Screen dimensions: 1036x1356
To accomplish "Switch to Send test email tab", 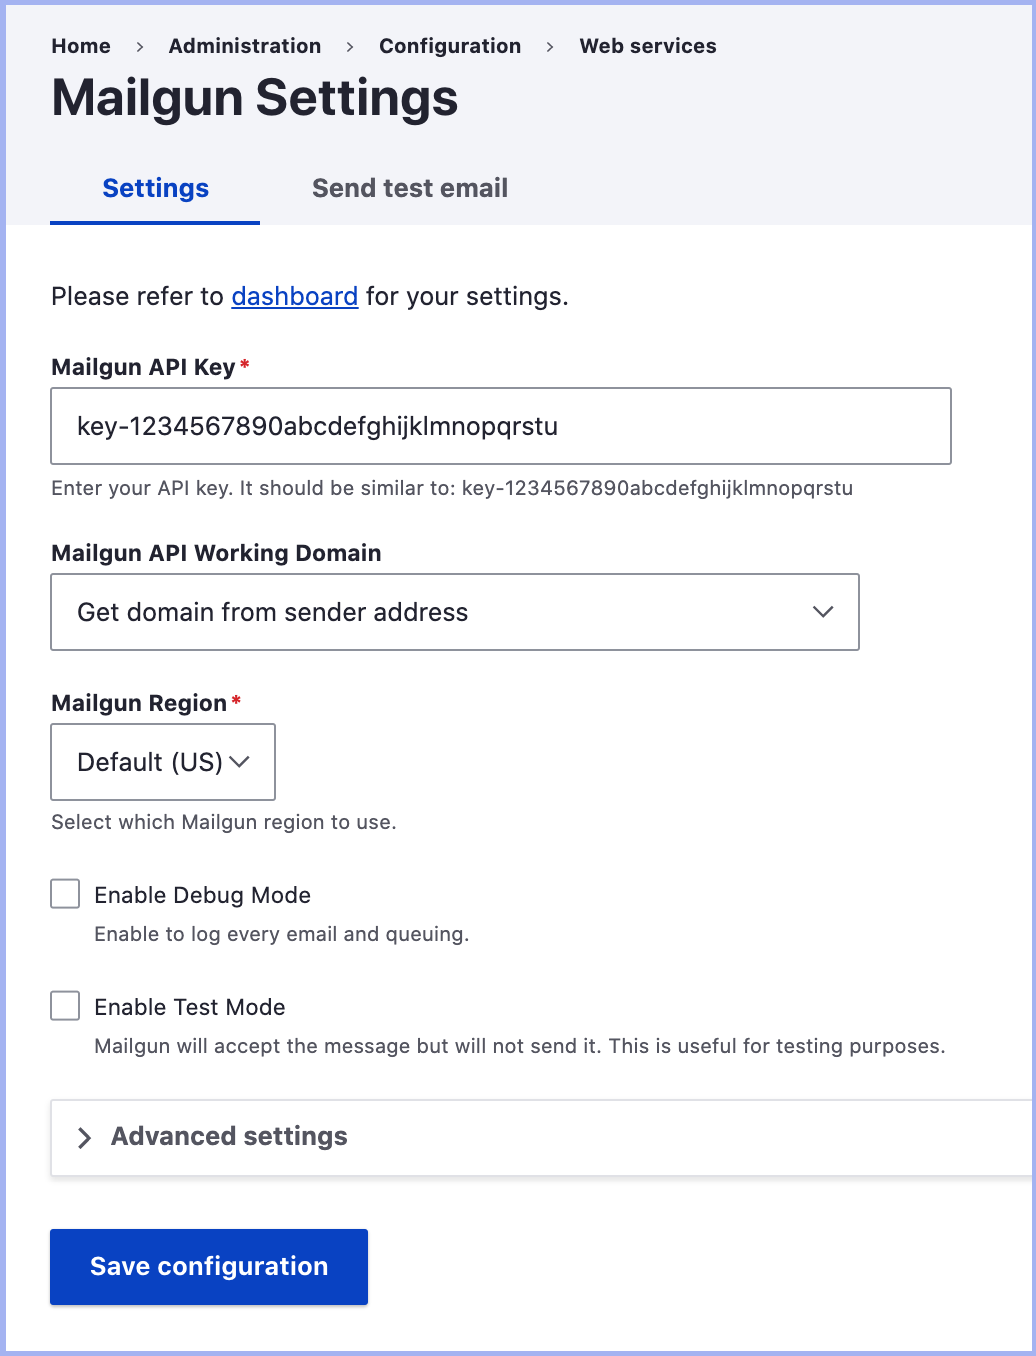I will coord(409,188).
